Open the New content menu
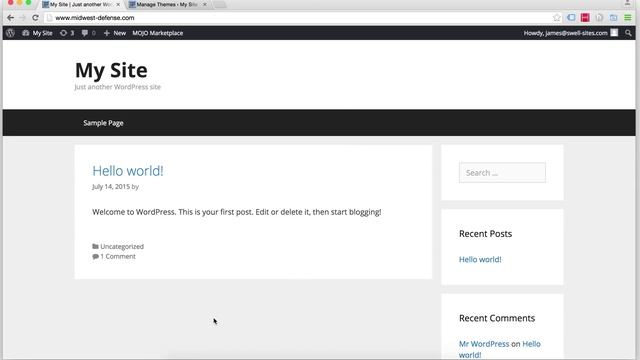 tap(115, 33)
